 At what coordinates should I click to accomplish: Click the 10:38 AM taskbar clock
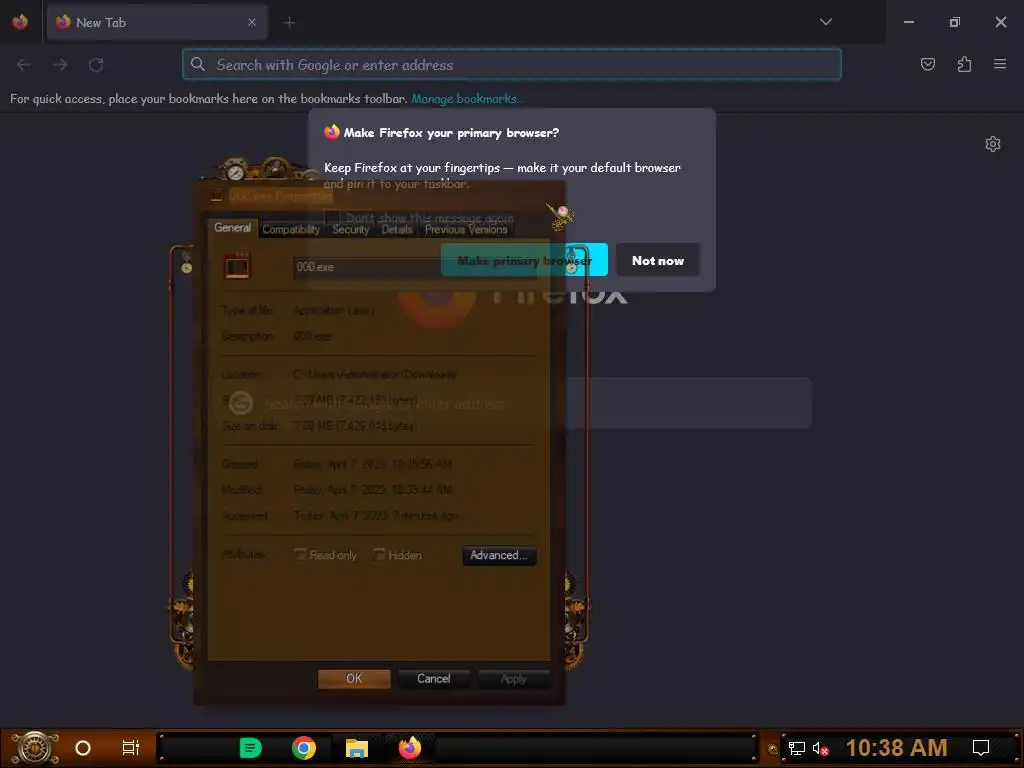[896, 748]
